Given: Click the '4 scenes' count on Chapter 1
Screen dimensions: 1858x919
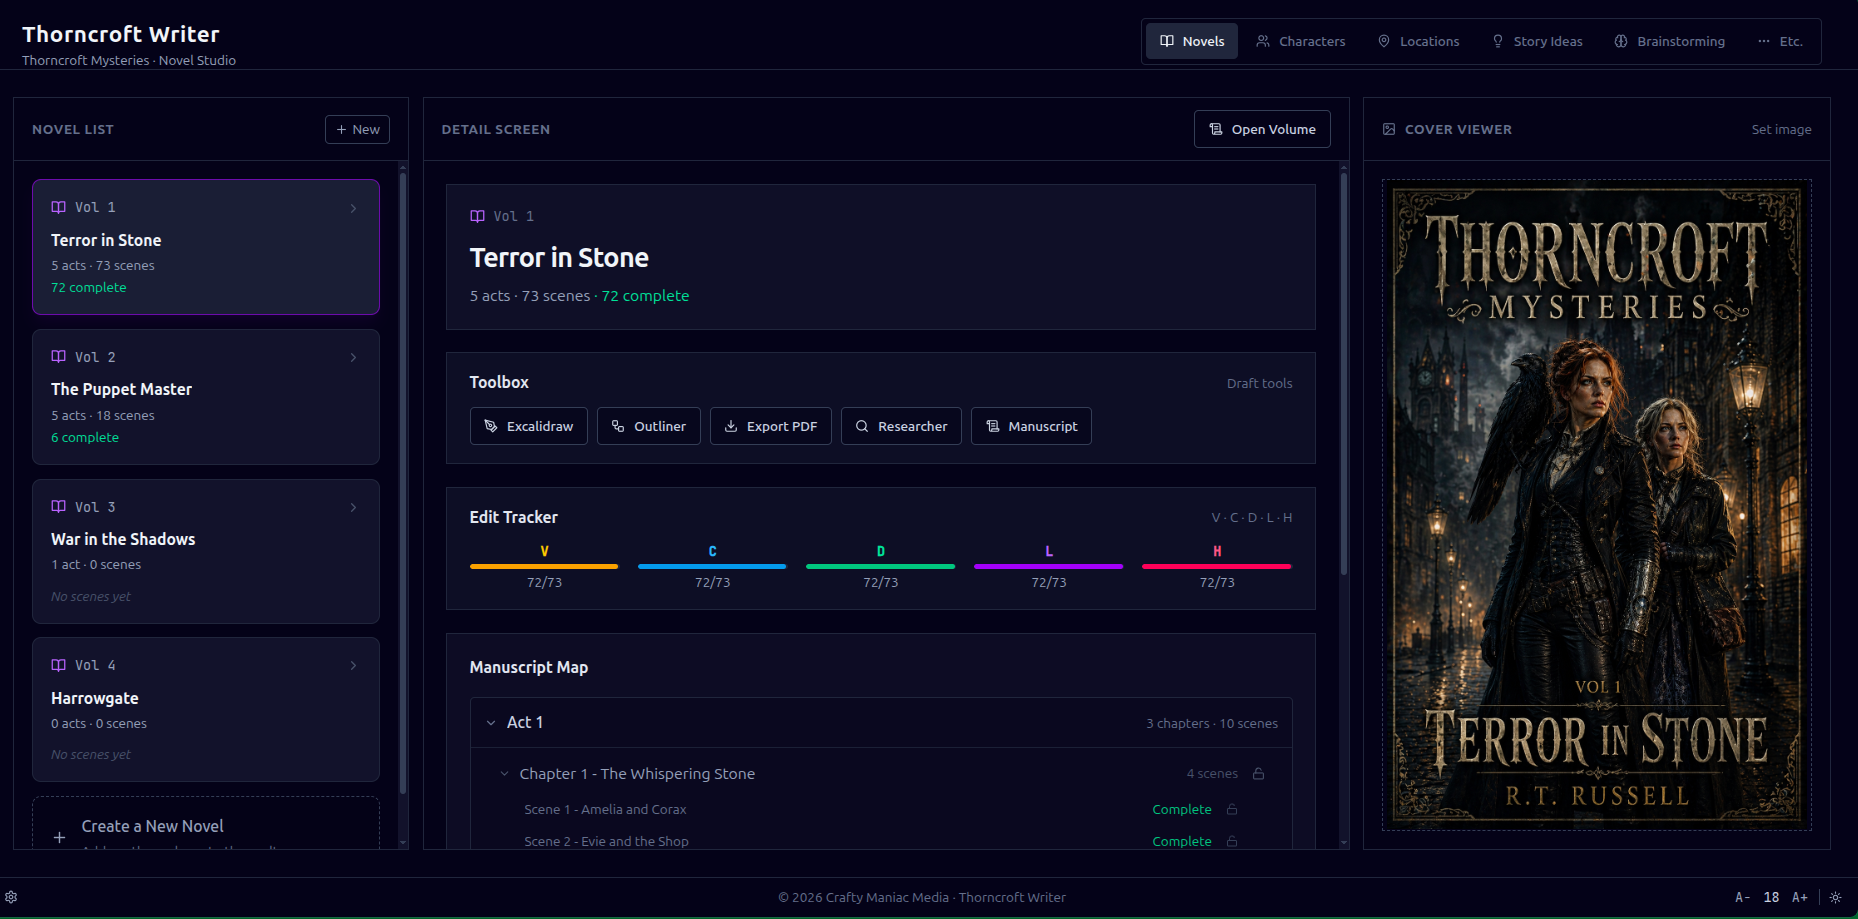Looking at the screenshot, I should coord(1212,773).
